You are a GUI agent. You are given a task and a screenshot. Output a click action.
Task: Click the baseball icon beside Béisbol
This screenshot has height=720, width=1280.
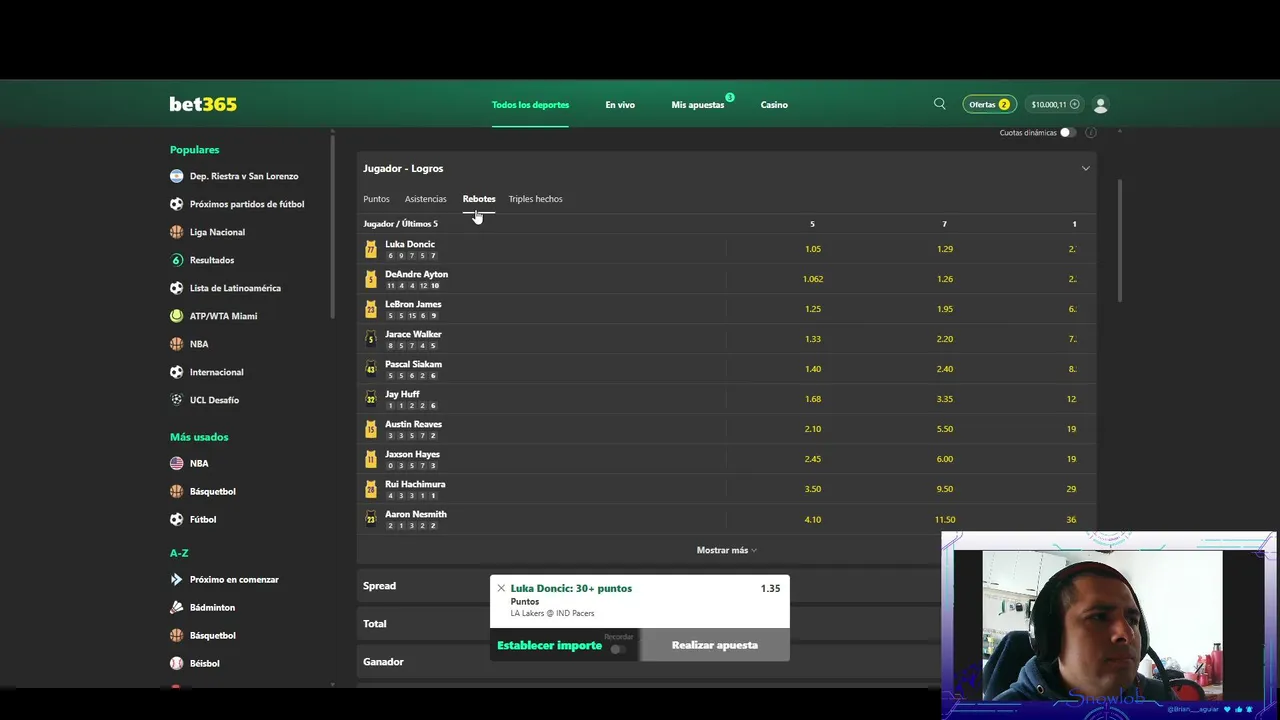(177, 663)
